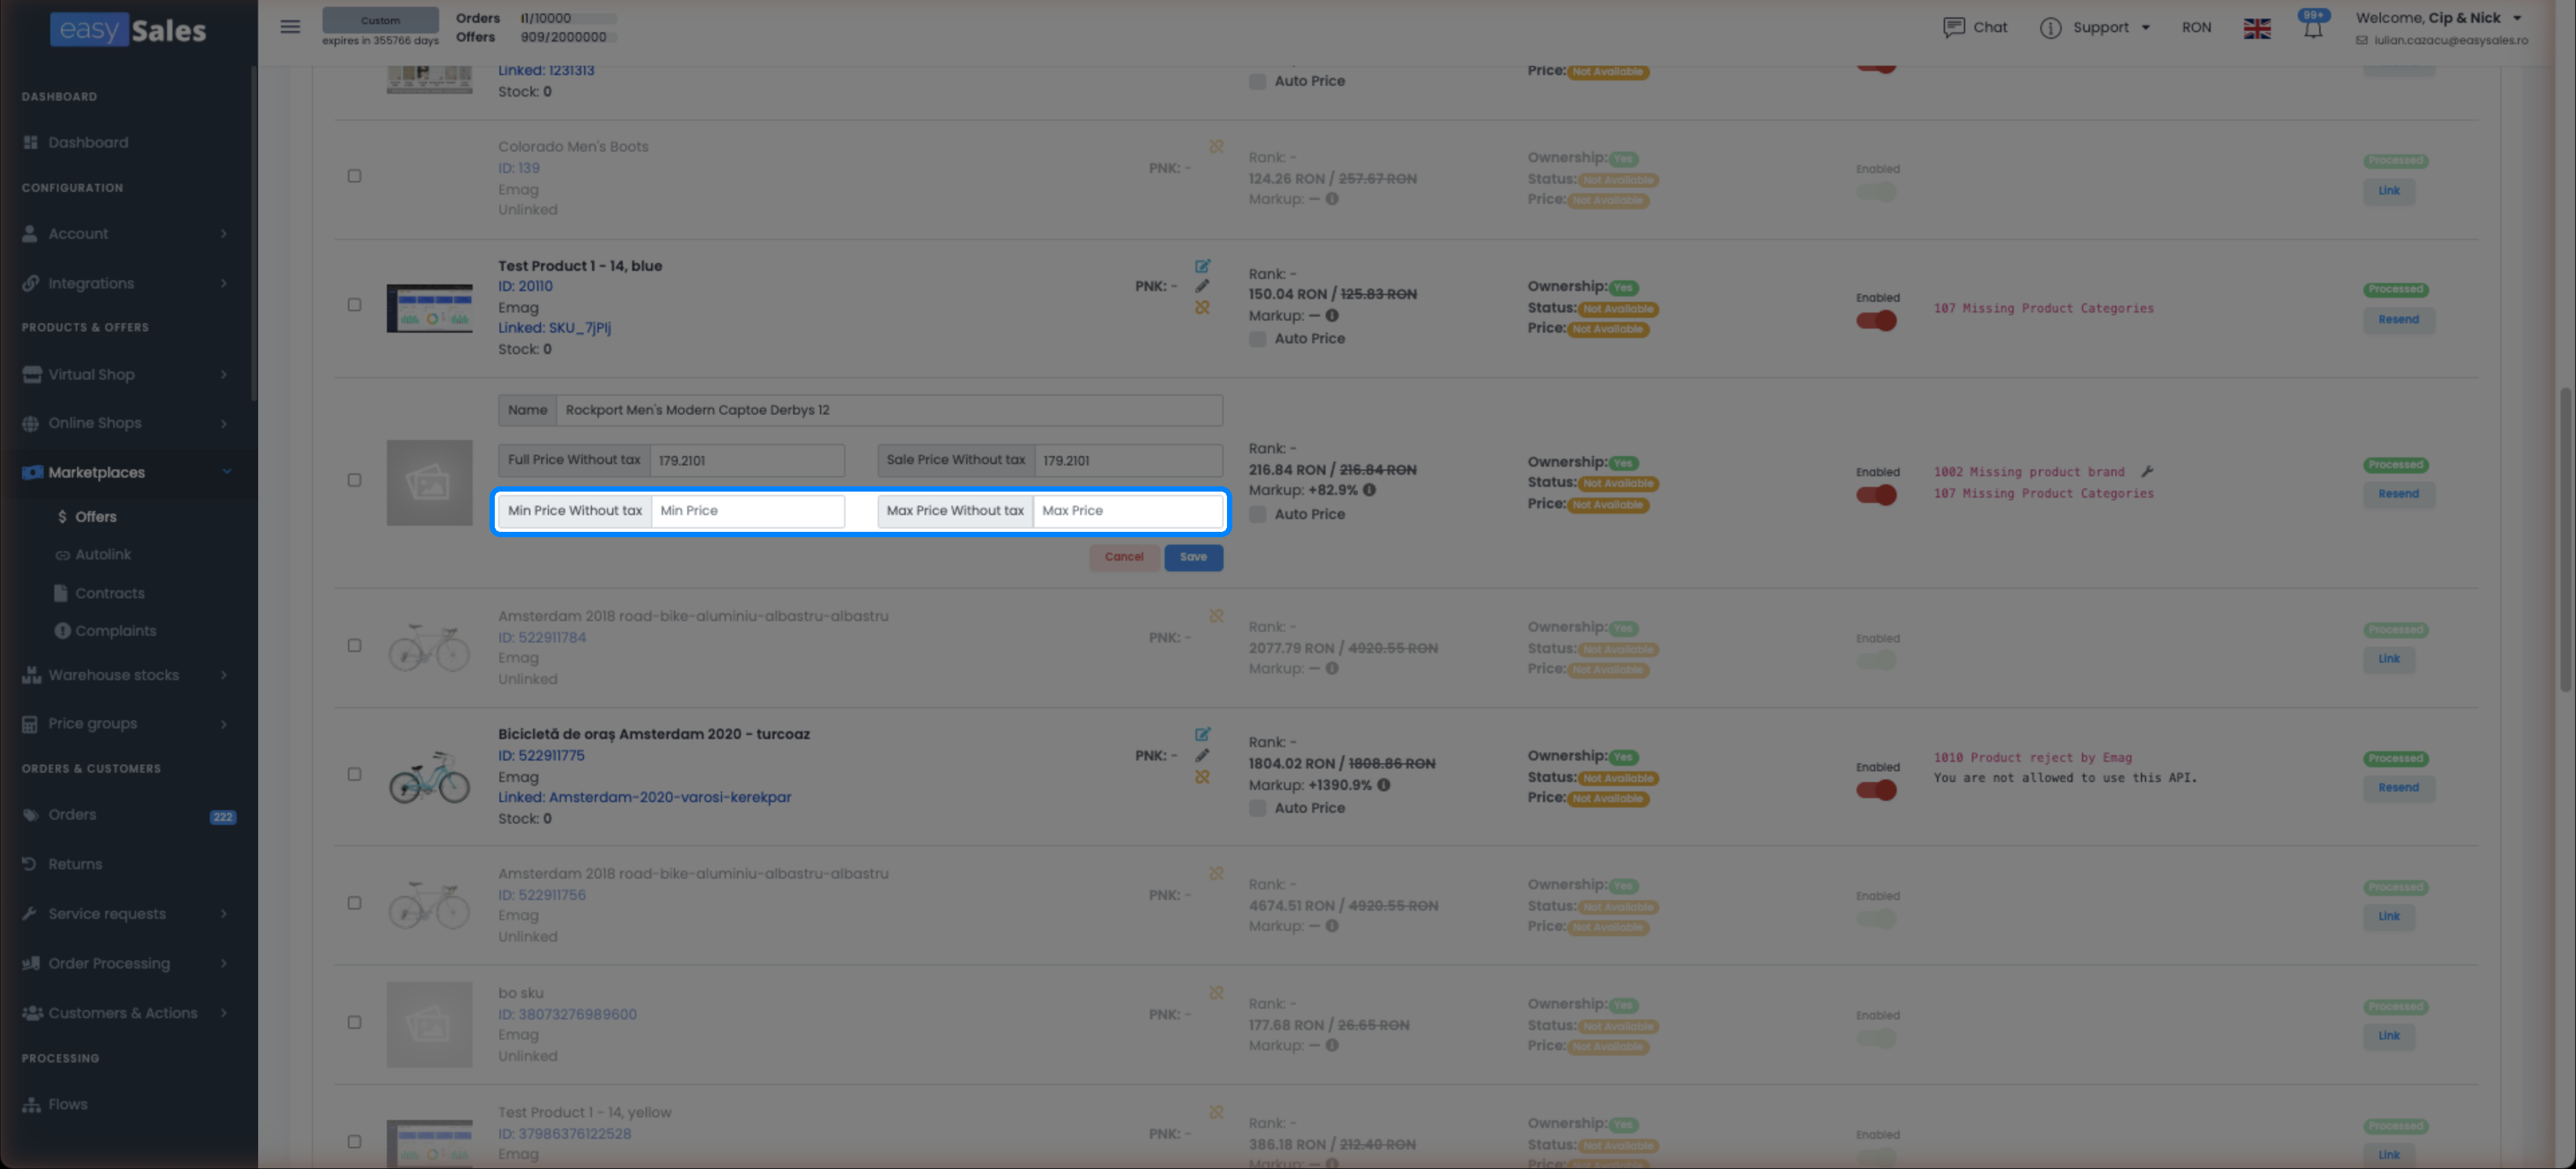The image size is (2576, 1169).
Task: Click the Support info icon
Action: point(2050,28)
